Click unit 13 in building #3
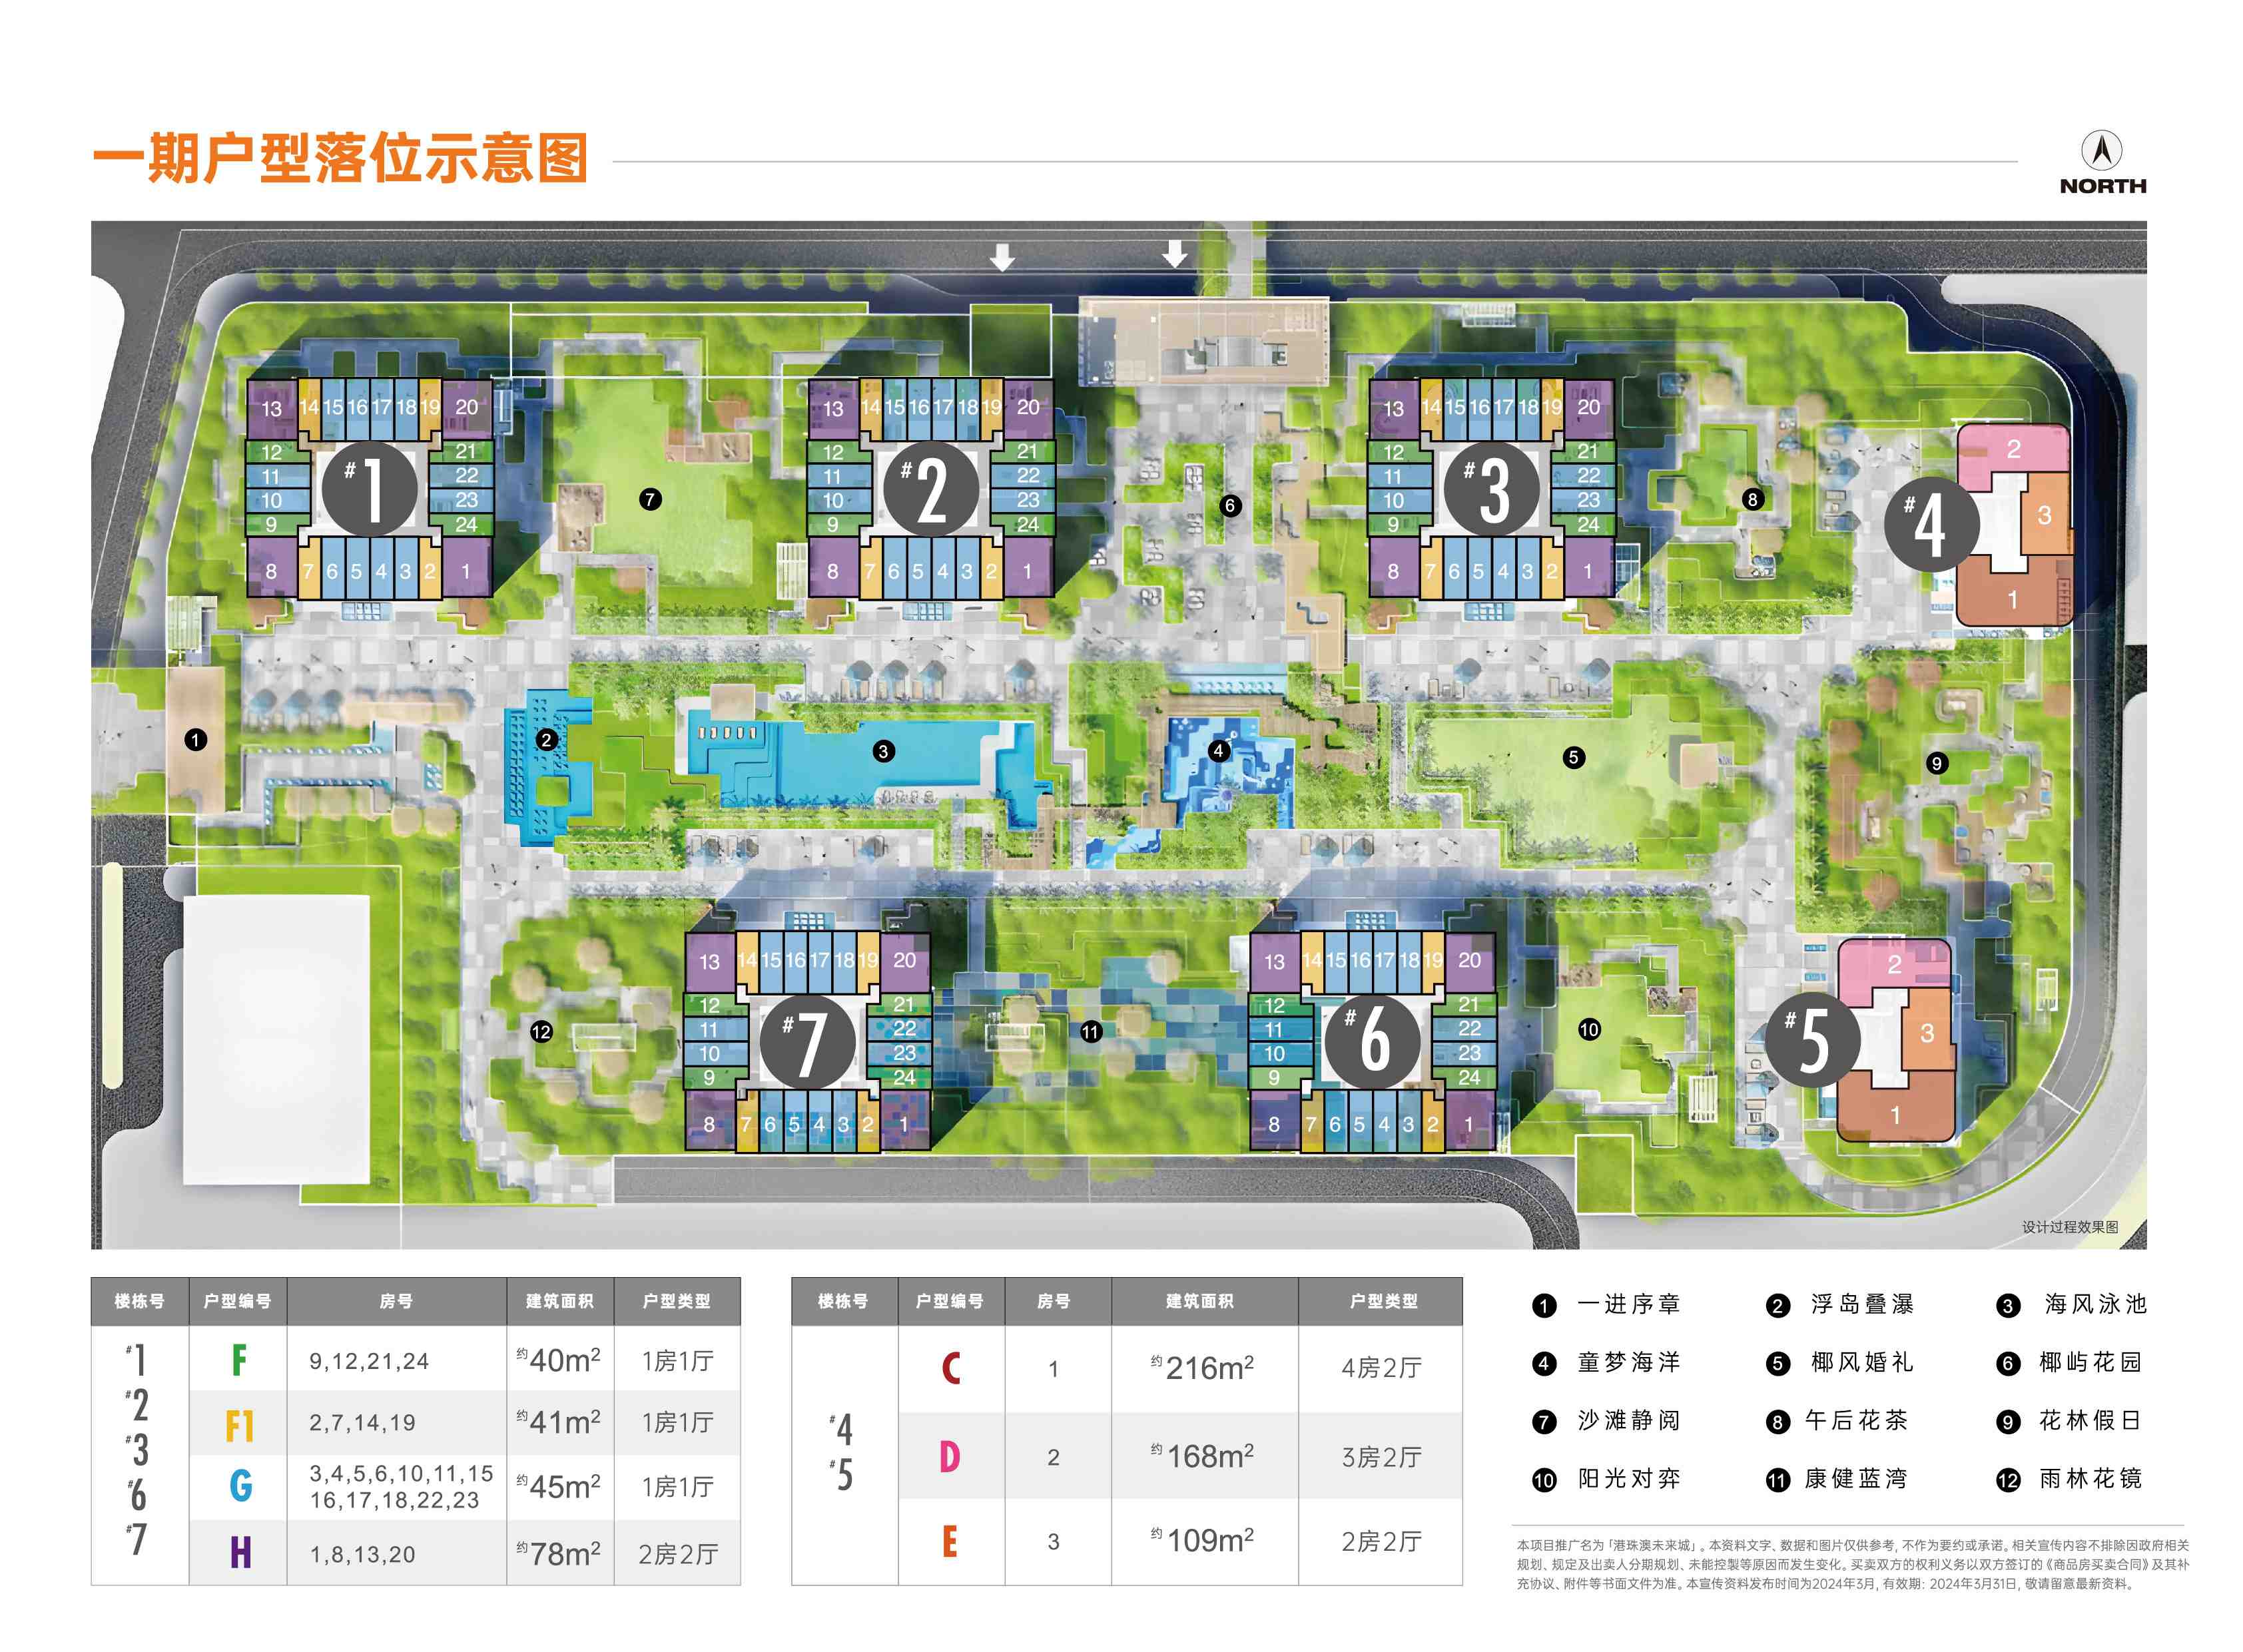Screen dimensions: 2243x1652 1393,409
